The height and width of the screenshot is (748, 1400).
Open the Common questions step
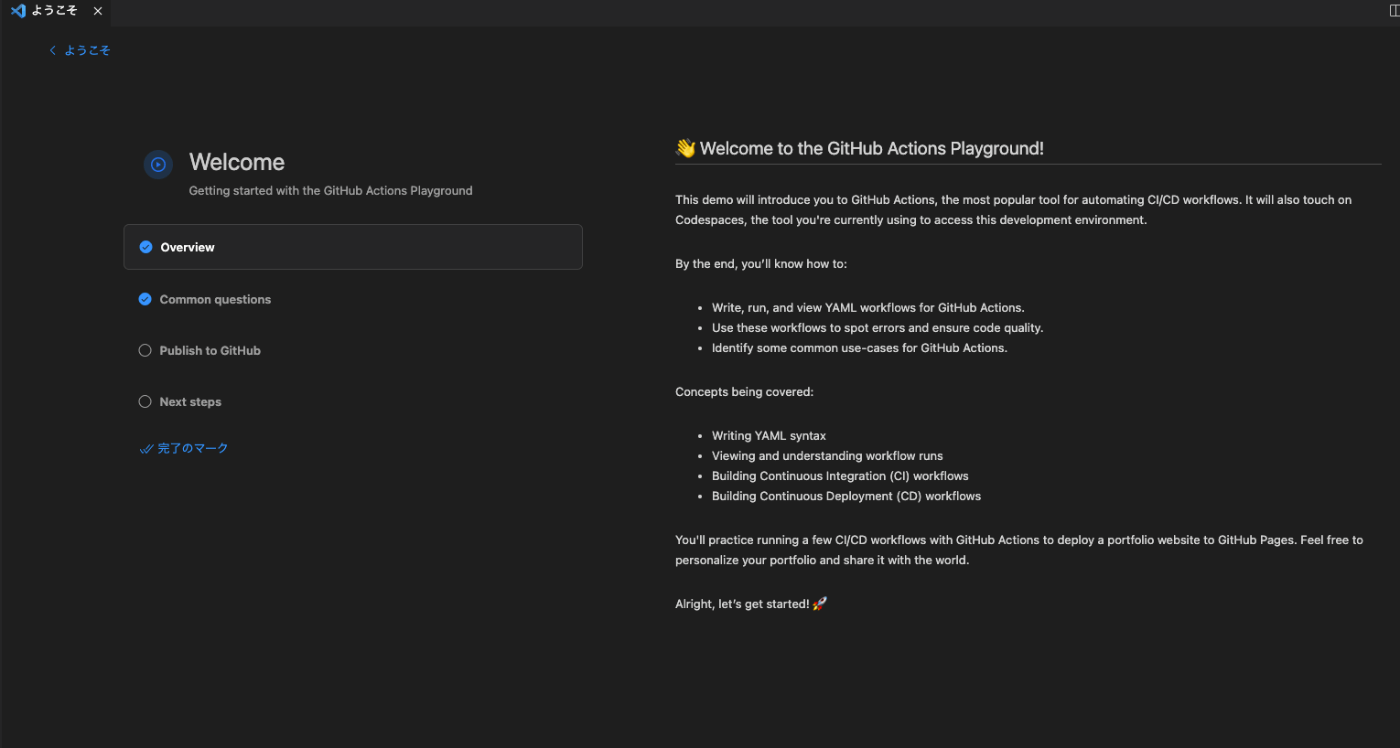pos(353,299)
